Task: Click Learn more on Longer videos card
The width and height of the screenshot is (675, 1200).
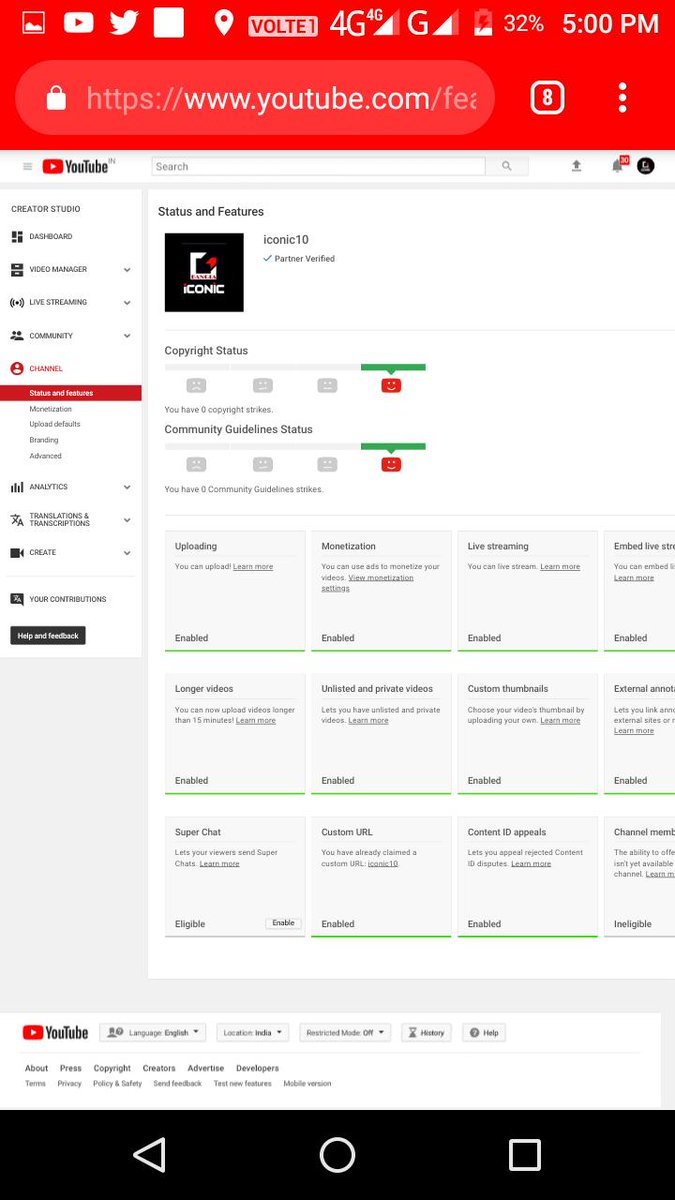Action: tap(256, 721)
